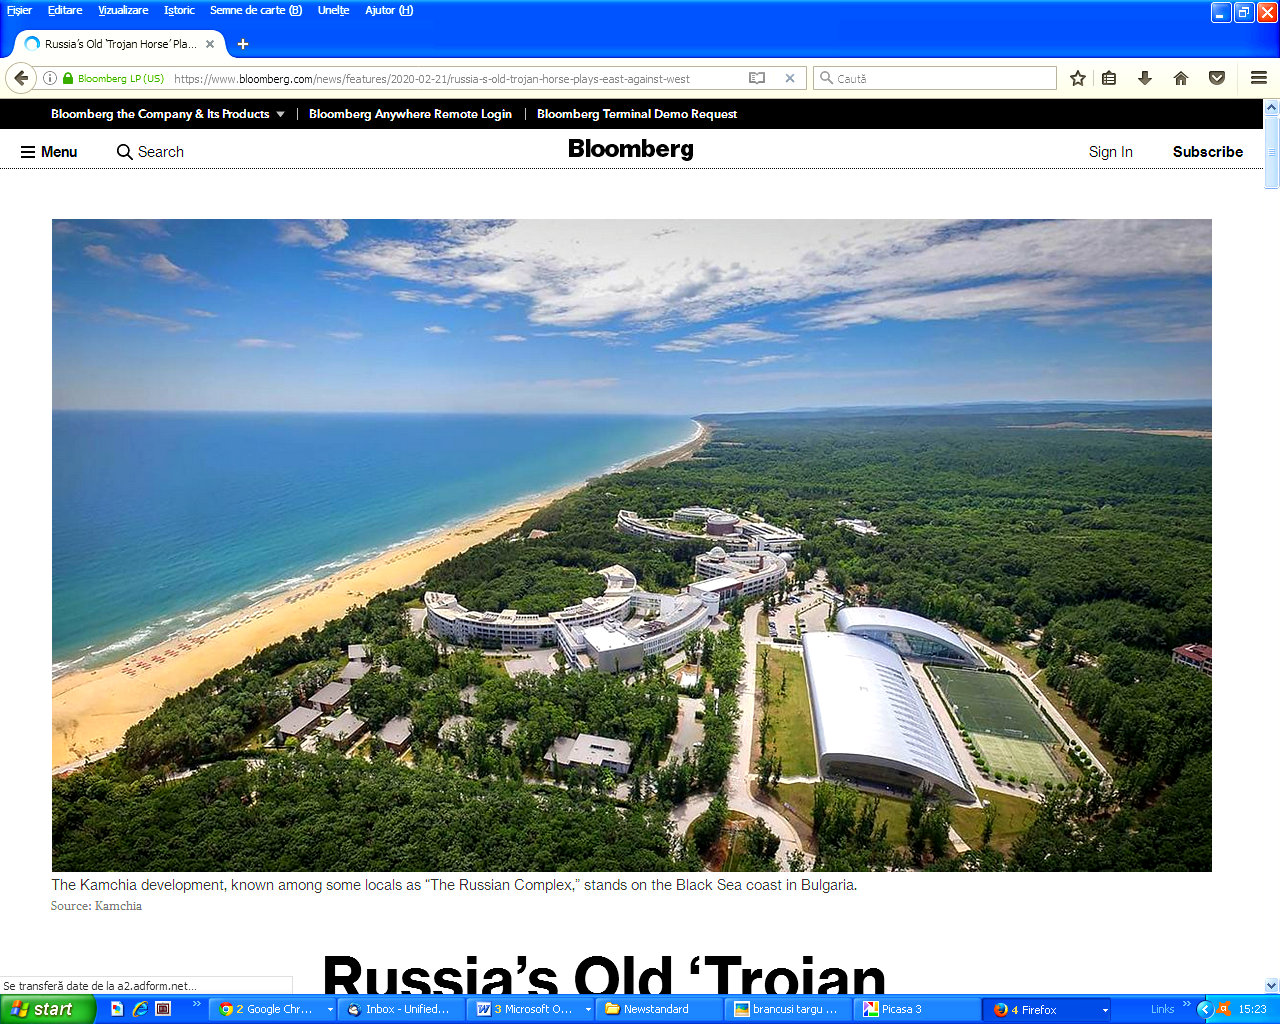Image resolution: width=1280 pixels, height=1024 pixels.
Task: Open the Firefox hamburger menu
Action: pos(1259,78)
